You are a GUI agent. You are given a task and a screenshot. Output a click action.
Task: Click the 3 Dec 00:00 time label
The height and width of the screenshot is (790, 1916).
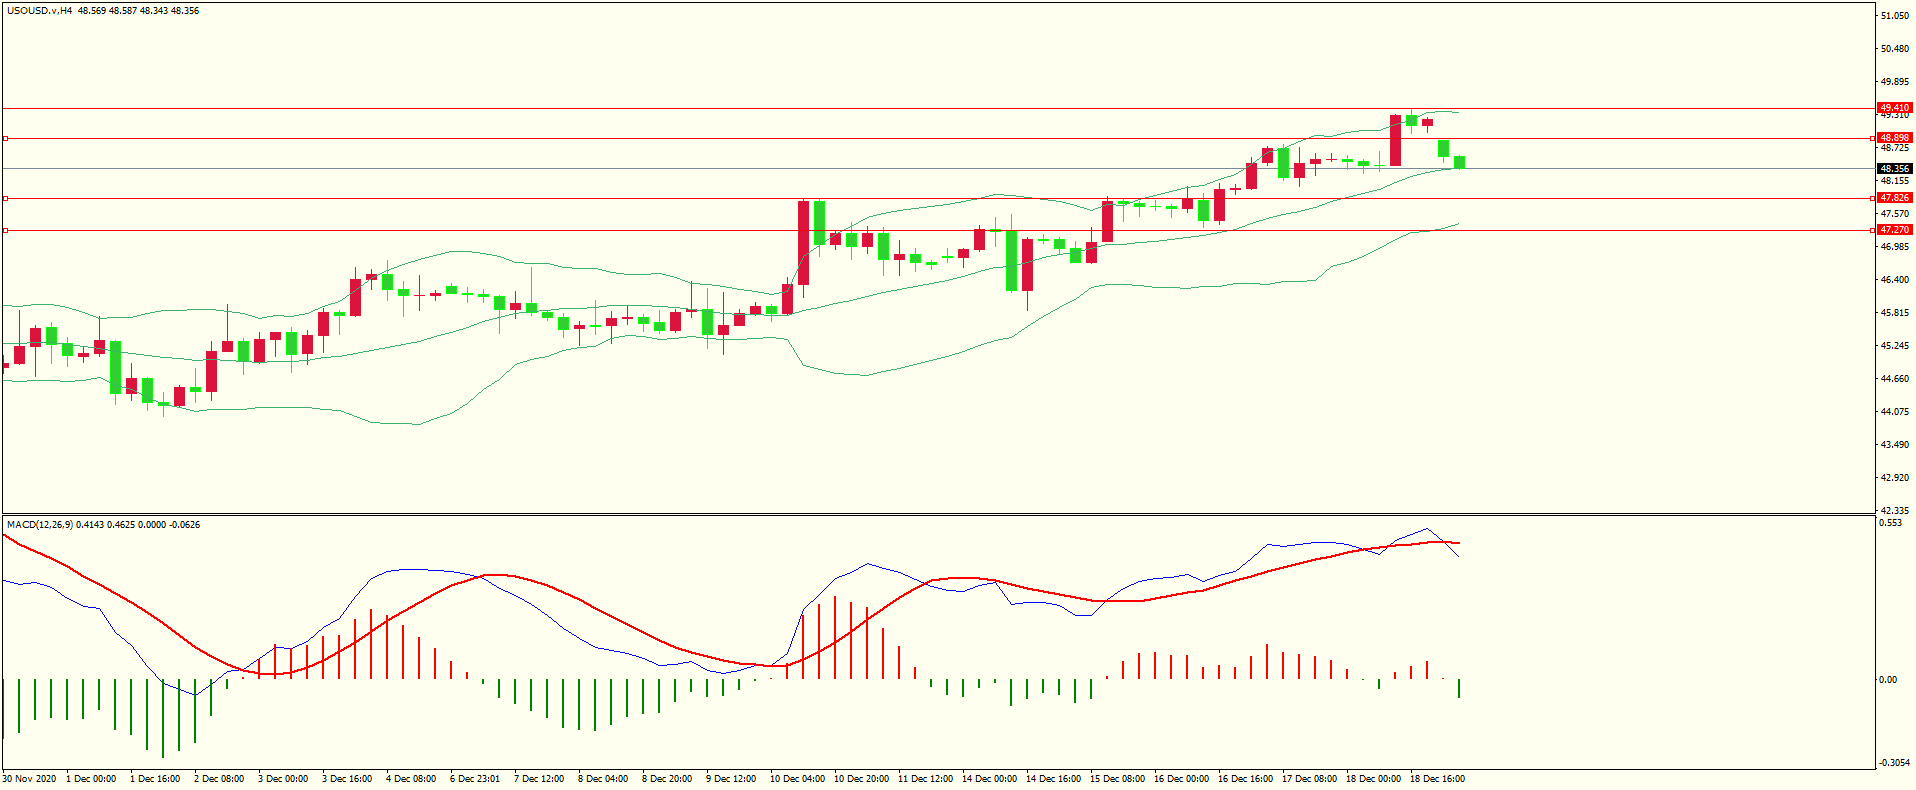click(x=283, y=779)
